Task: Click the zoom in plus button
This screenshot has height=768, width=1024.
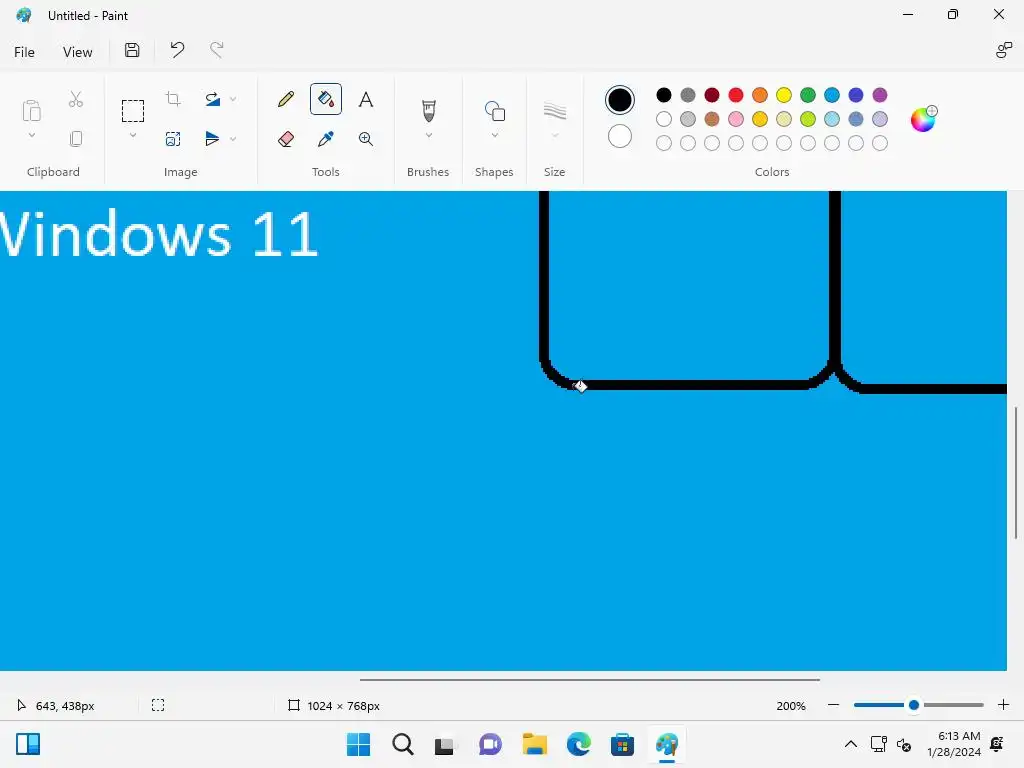Action: [x=1004, y=705]
